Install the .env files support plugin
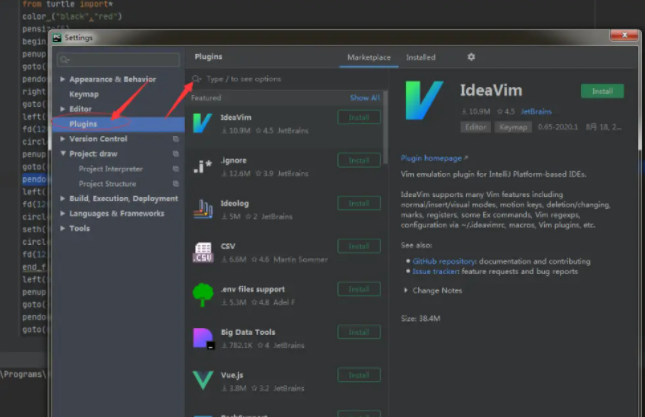Screen dimensions: 645x417 click(359, 290)
